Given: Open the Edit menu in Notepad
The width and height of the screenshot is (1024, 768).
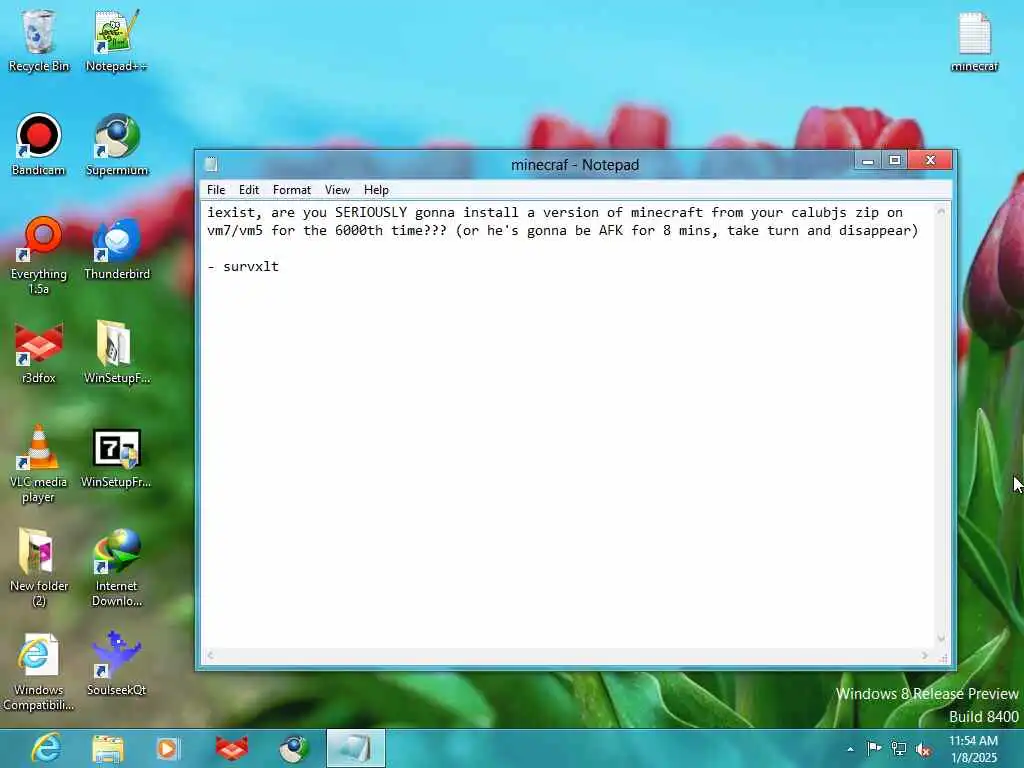Looking at the screenshot, I should tap(249, 190).
